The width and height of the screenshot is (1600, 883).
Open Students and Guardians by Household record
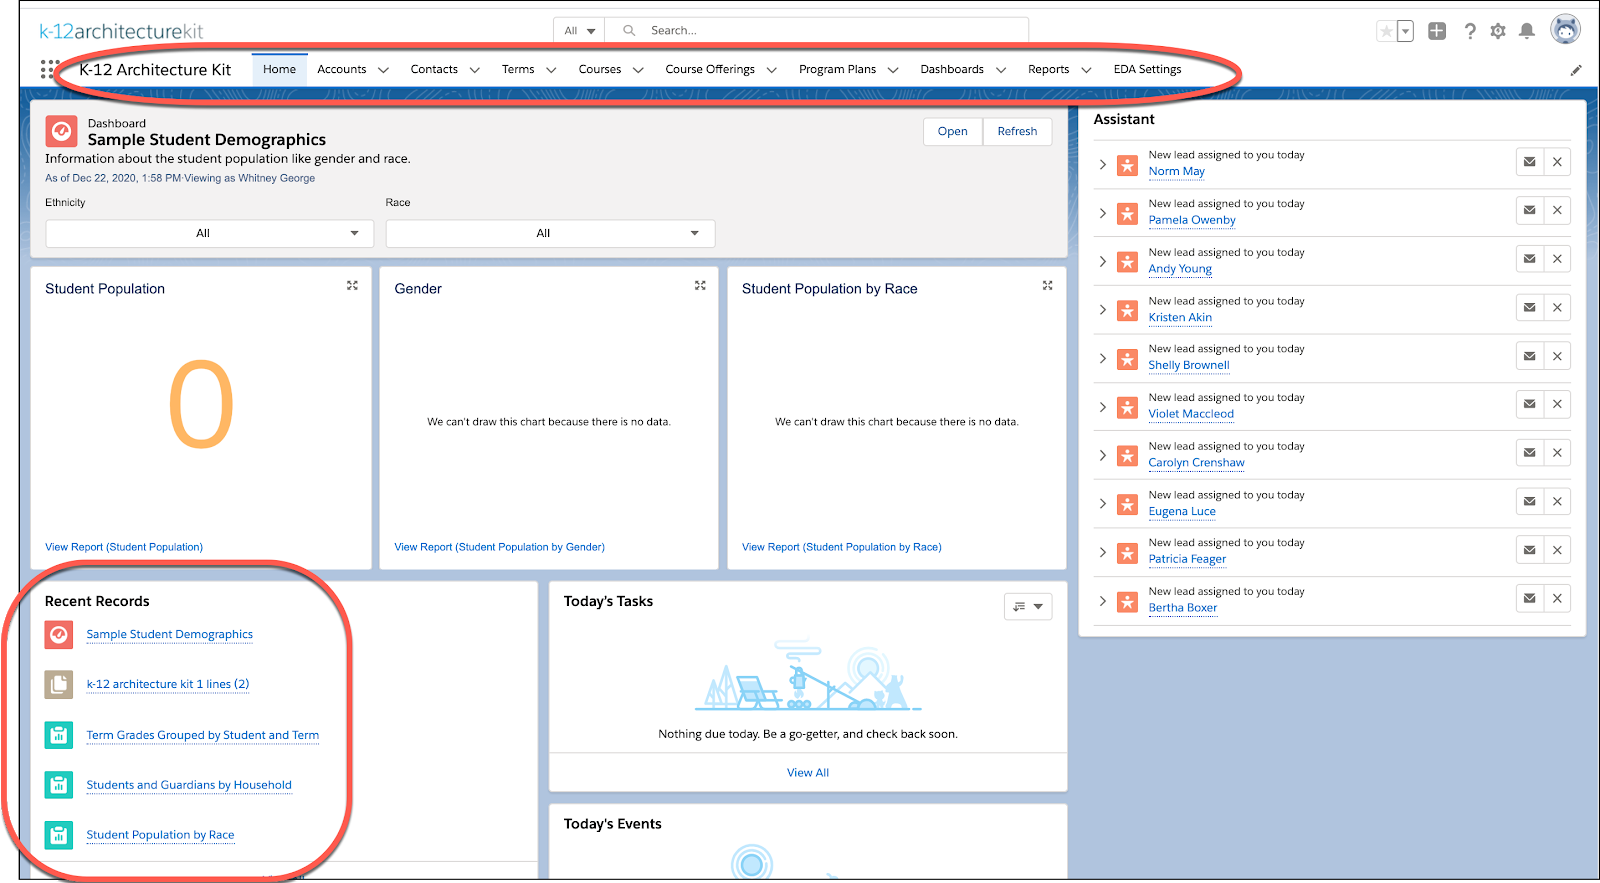pos(189,785)
